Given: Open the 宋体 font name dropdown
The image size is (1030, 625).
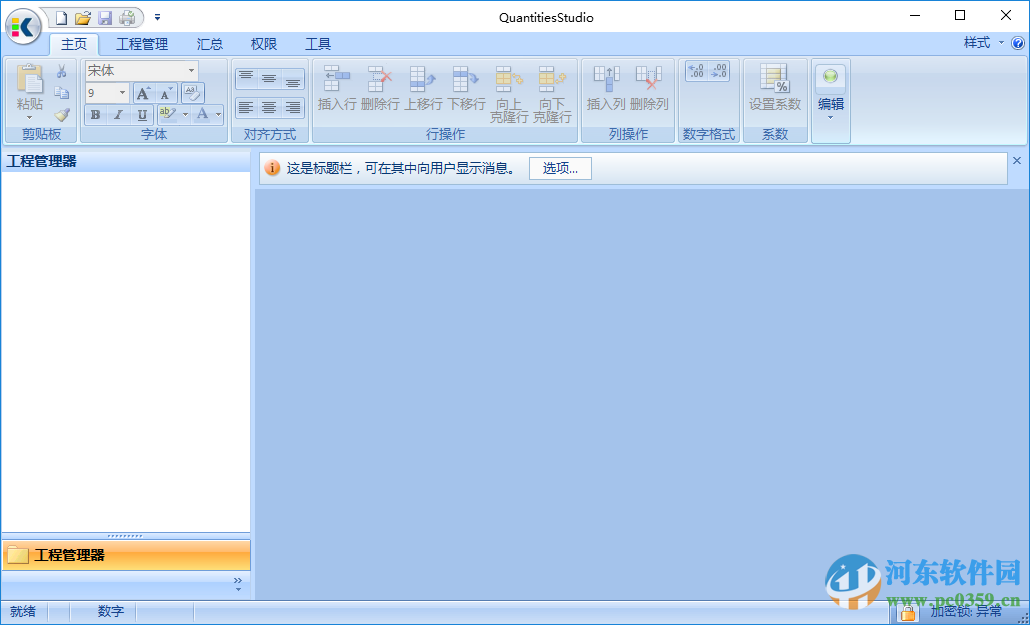Looking at the screenshot, I should coord(191,71).
